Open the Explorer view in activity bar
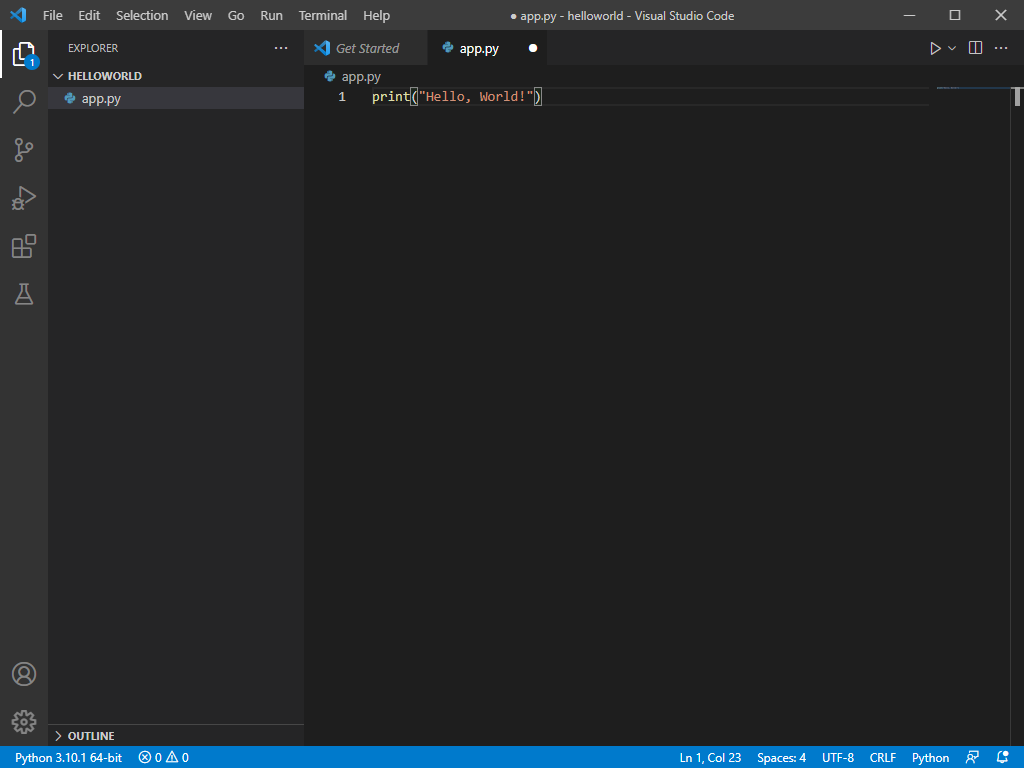 (24, 54)
